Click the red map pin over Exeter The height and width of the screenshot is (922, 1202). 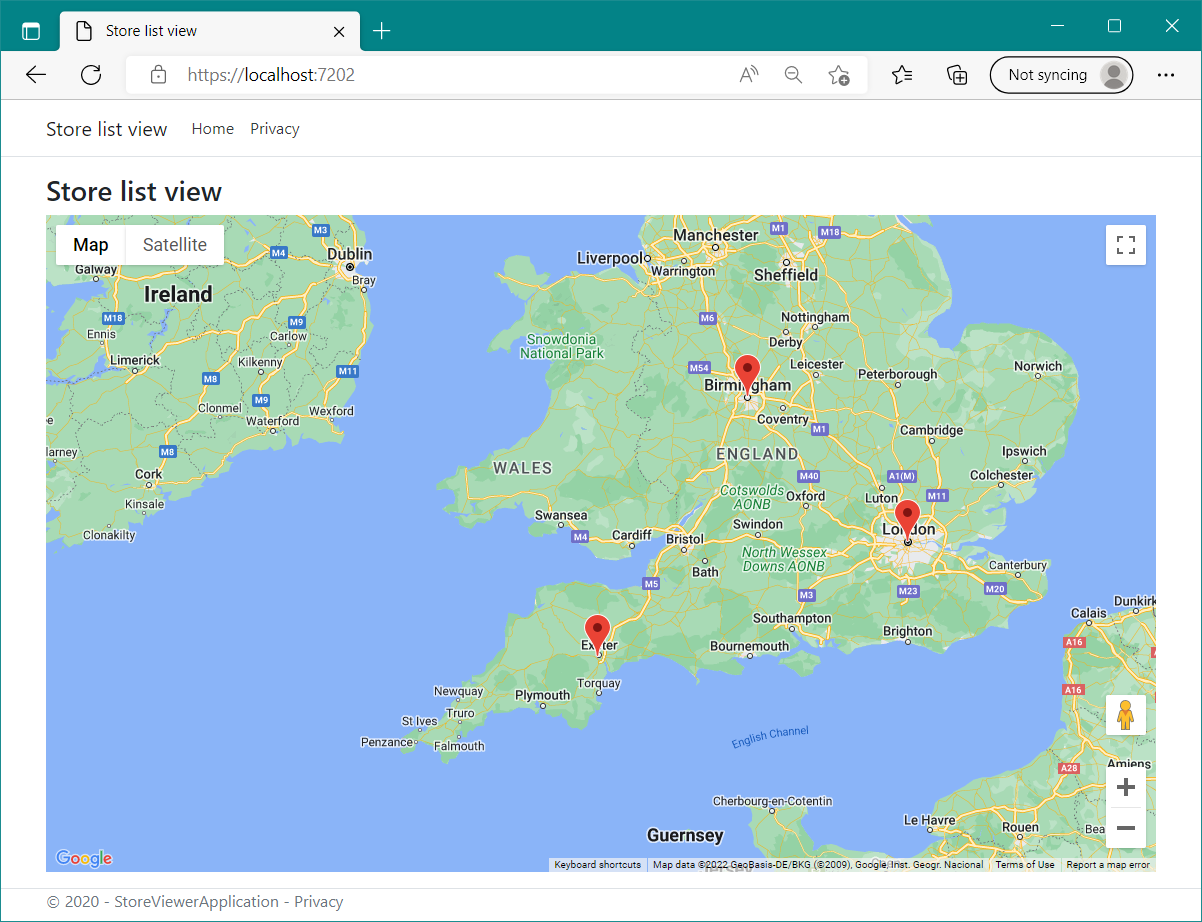click(x=598, y=635)
